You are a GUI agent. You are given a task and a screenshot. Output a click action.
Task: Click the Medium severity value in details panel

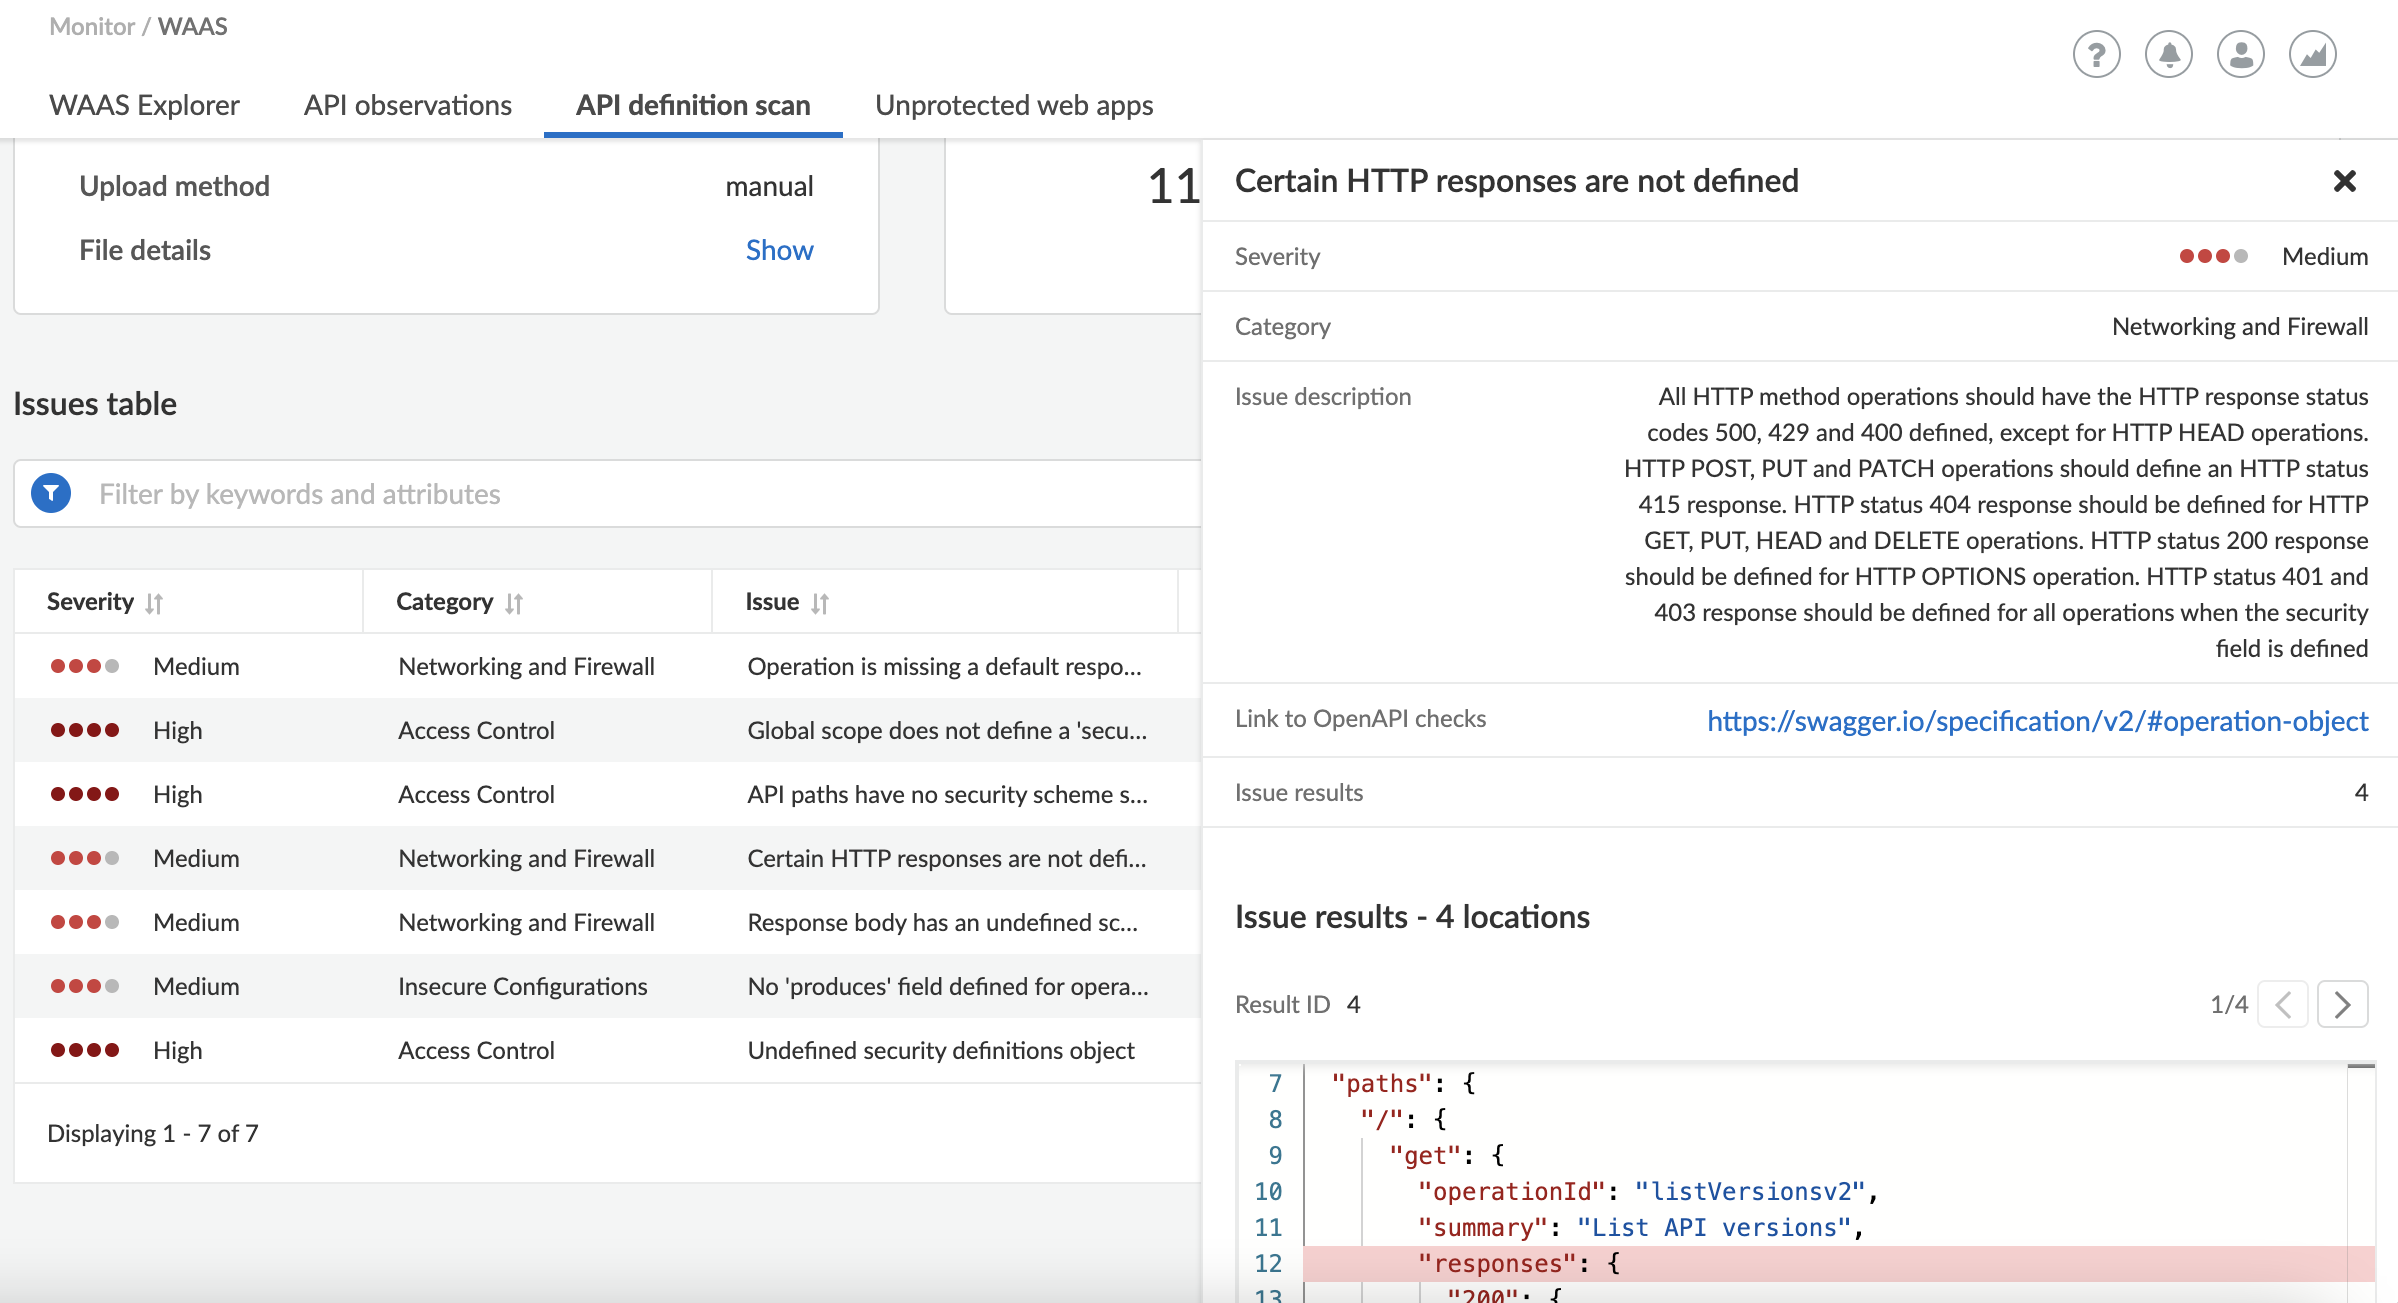click(x=2324, y=256)
